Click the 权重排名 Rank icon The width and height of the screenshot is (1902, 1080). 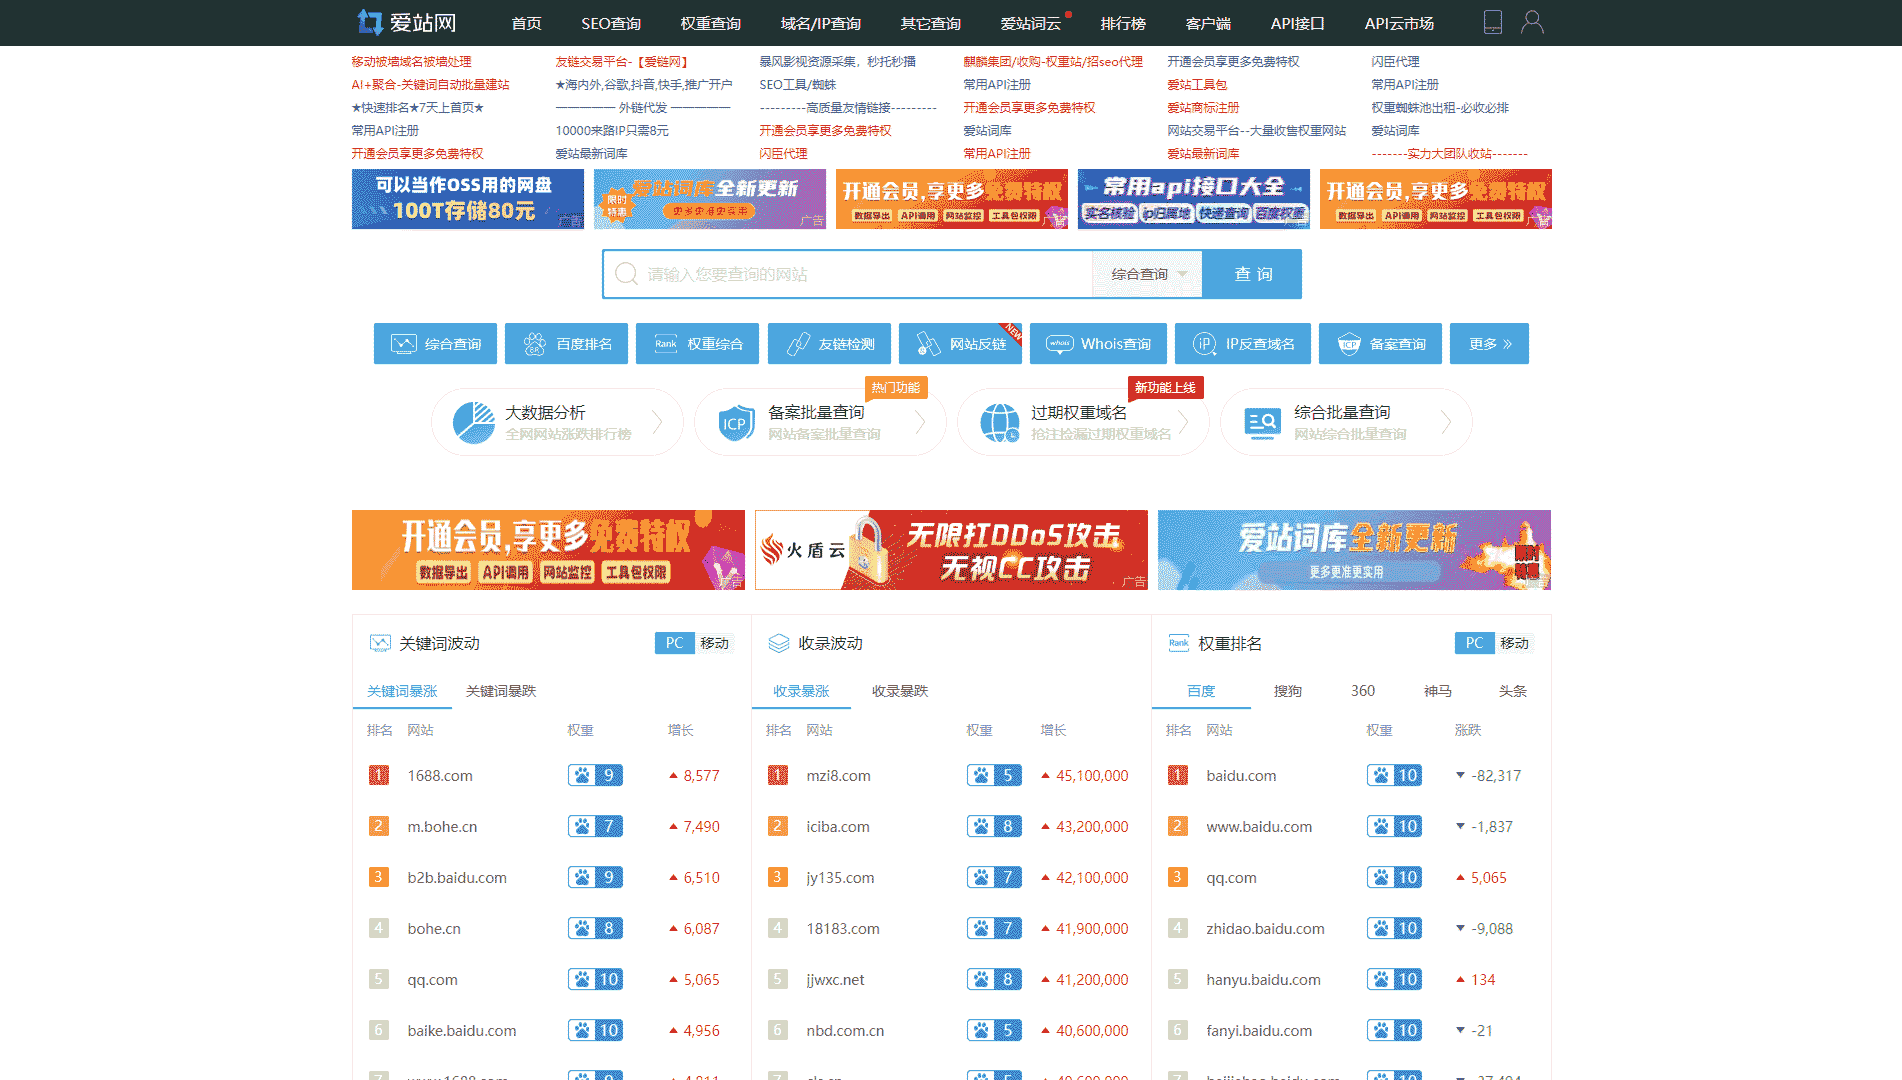pos(1179,643)
